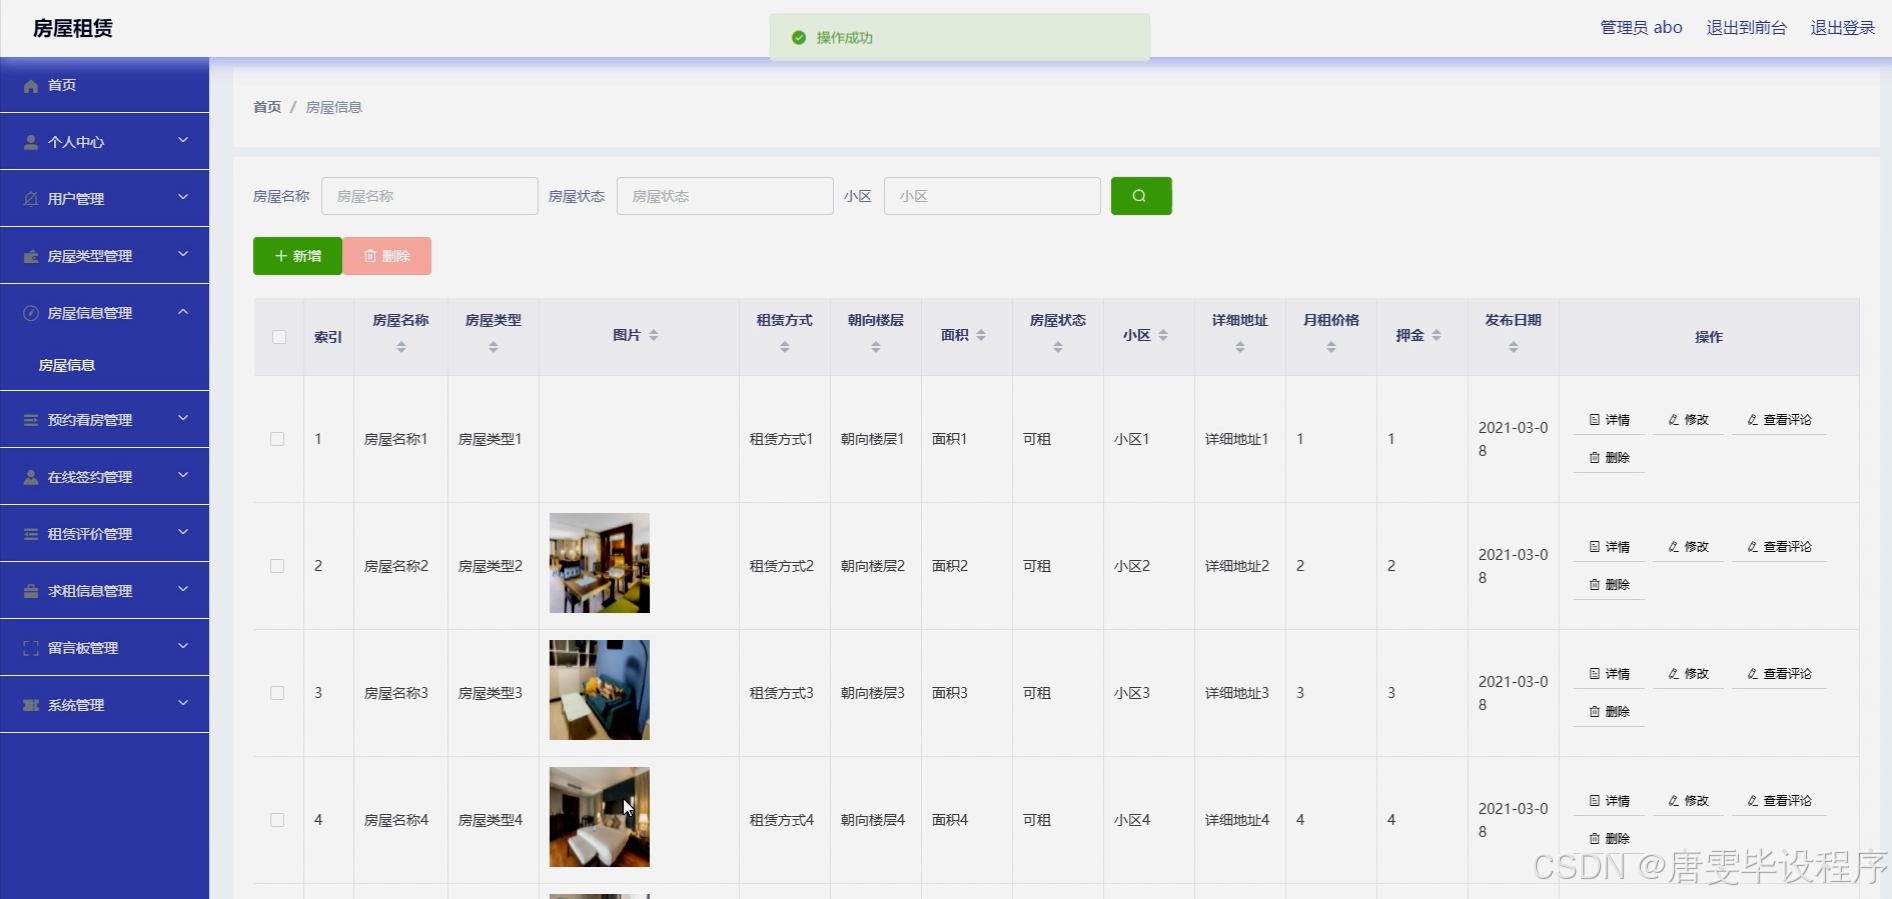Screen dimensions: 1892x899
Task: Sort by 月租价格 column arrows
Action: click(1331, 347)
